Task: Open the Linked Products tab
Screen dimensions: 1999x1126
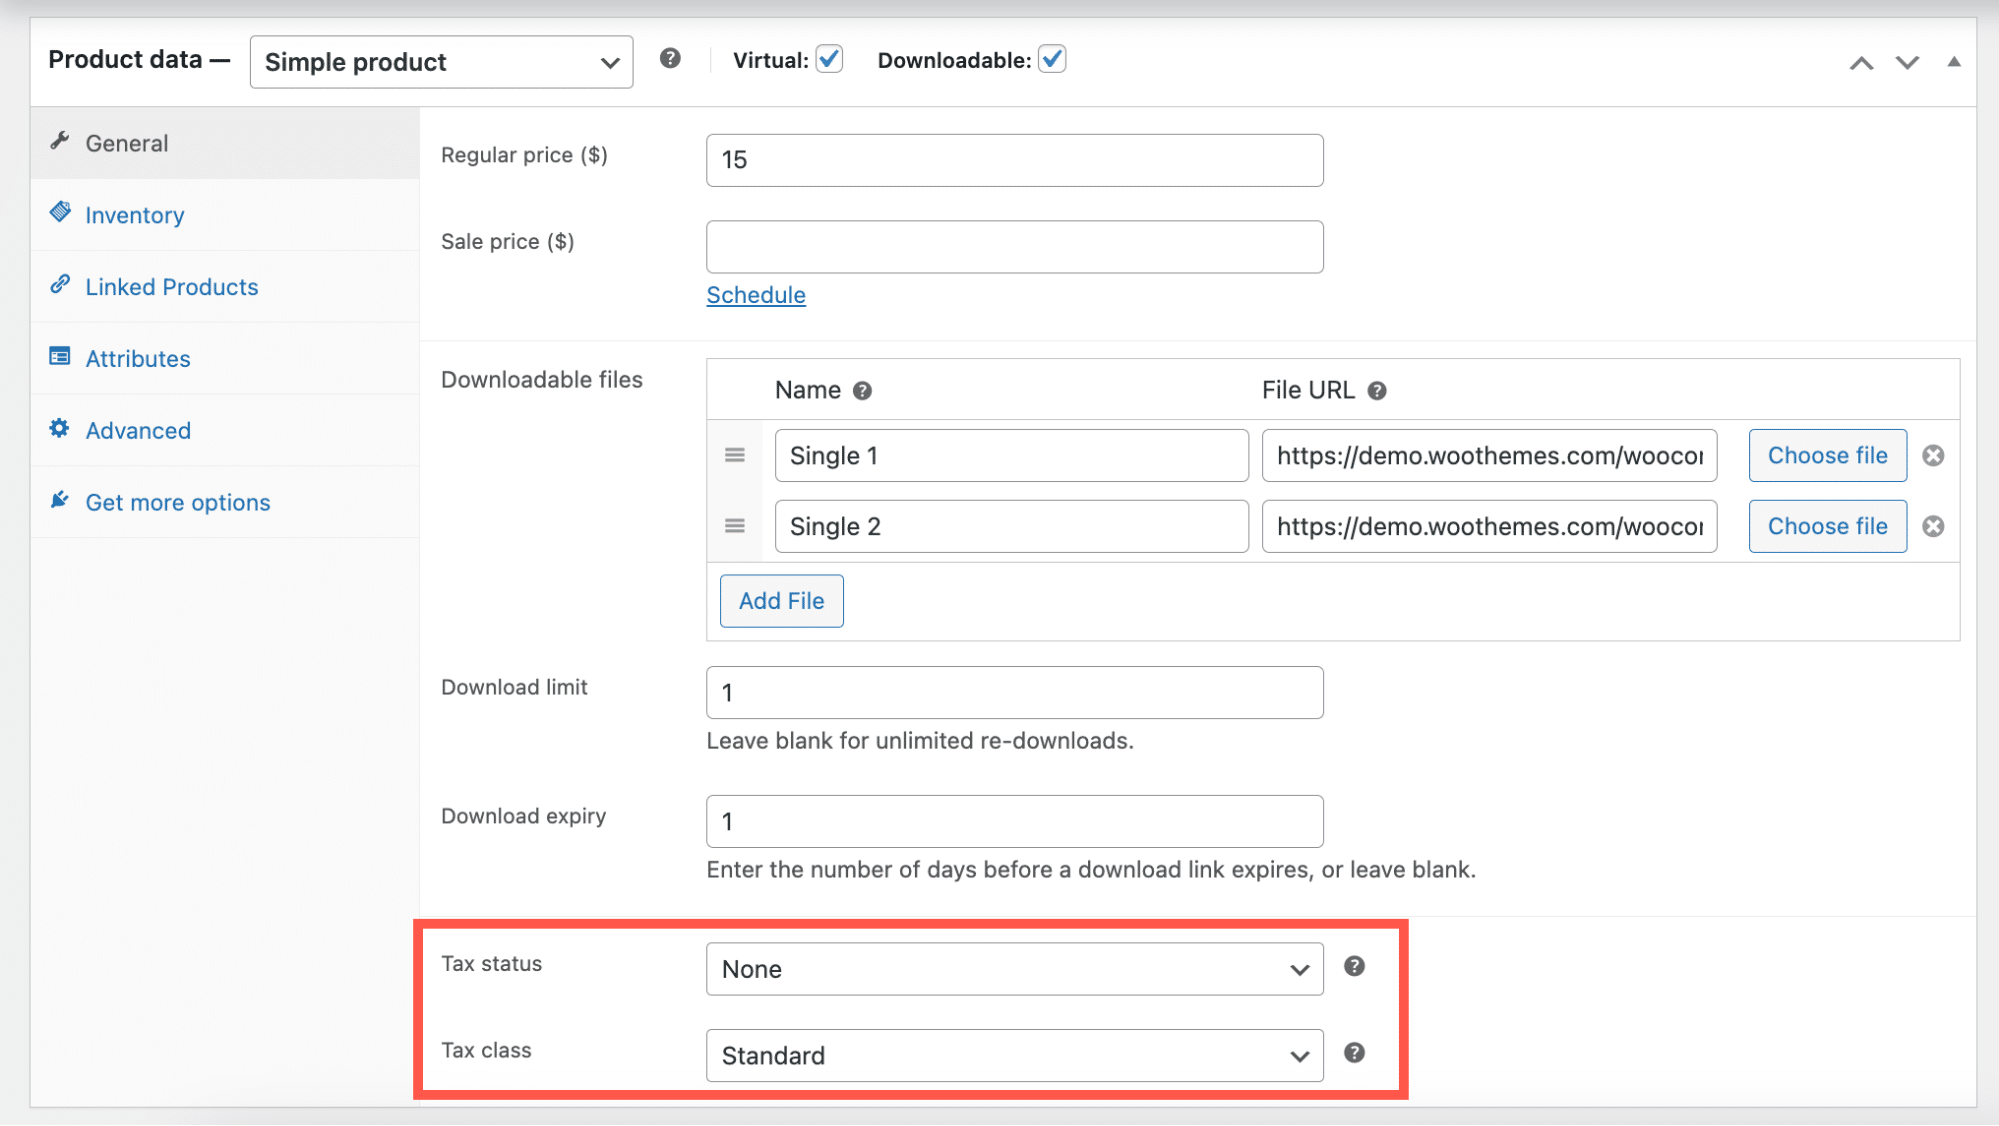Action: [172, 287]
